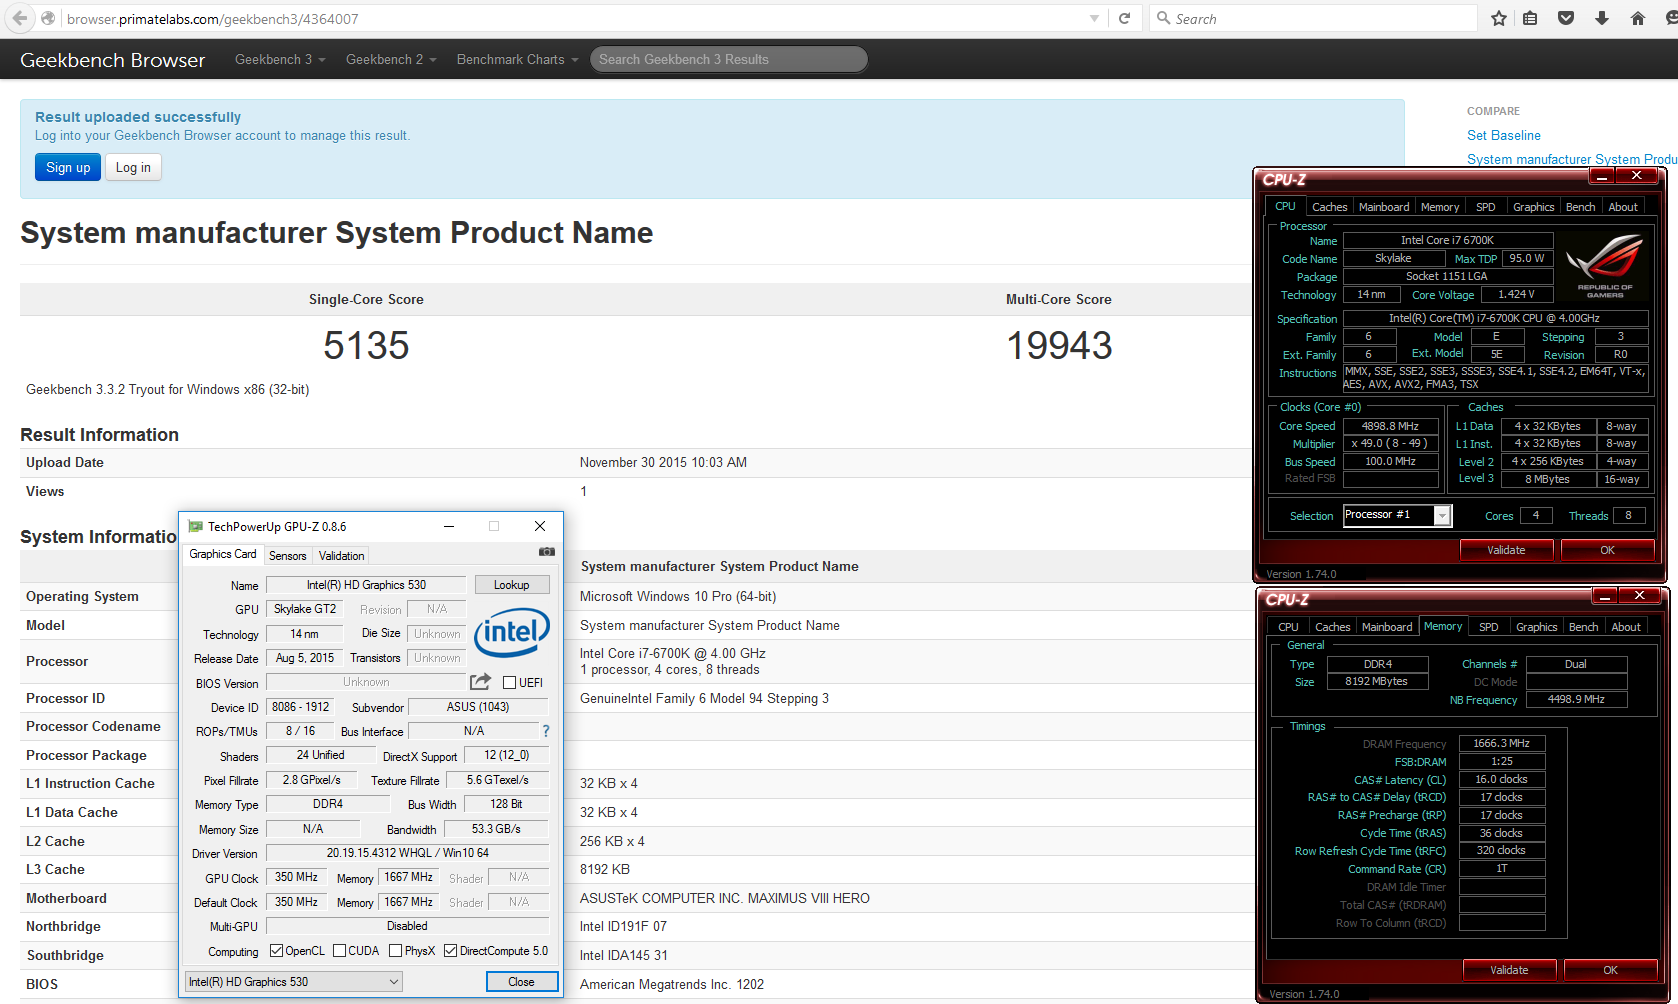Open the bookmarks list icon in browser toolbar
The width and height of the screenshot is (1678, 1004).
(x=1530, y=18)
